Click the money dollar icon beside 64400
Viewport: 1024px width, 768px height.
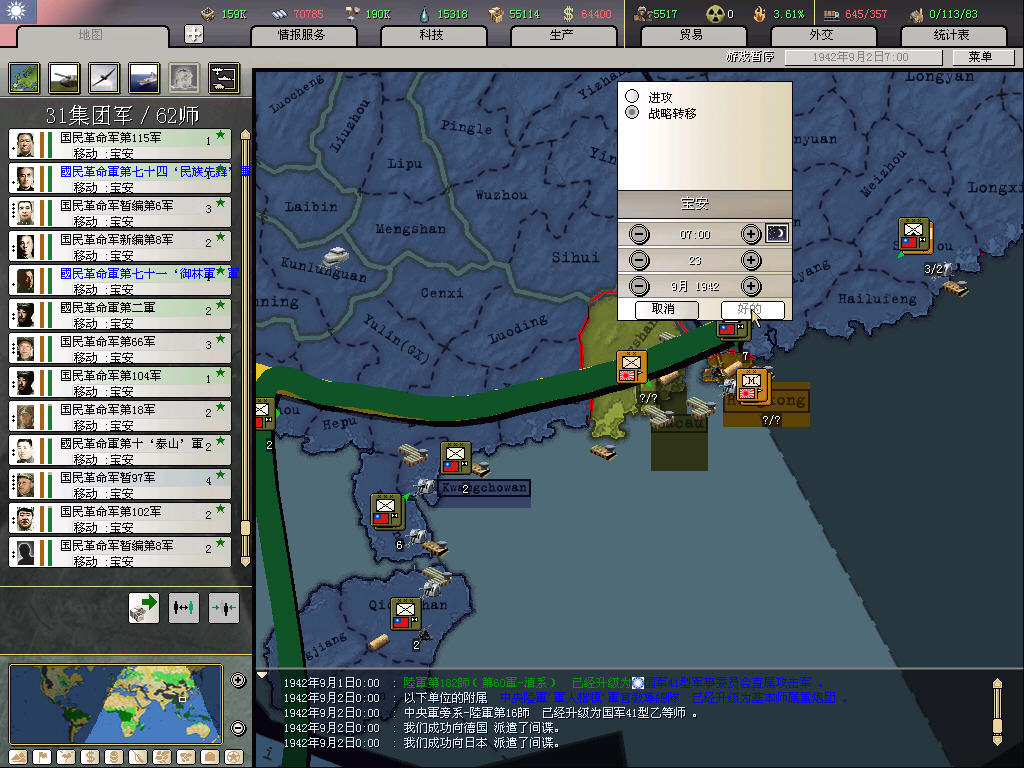coord(569,14)
